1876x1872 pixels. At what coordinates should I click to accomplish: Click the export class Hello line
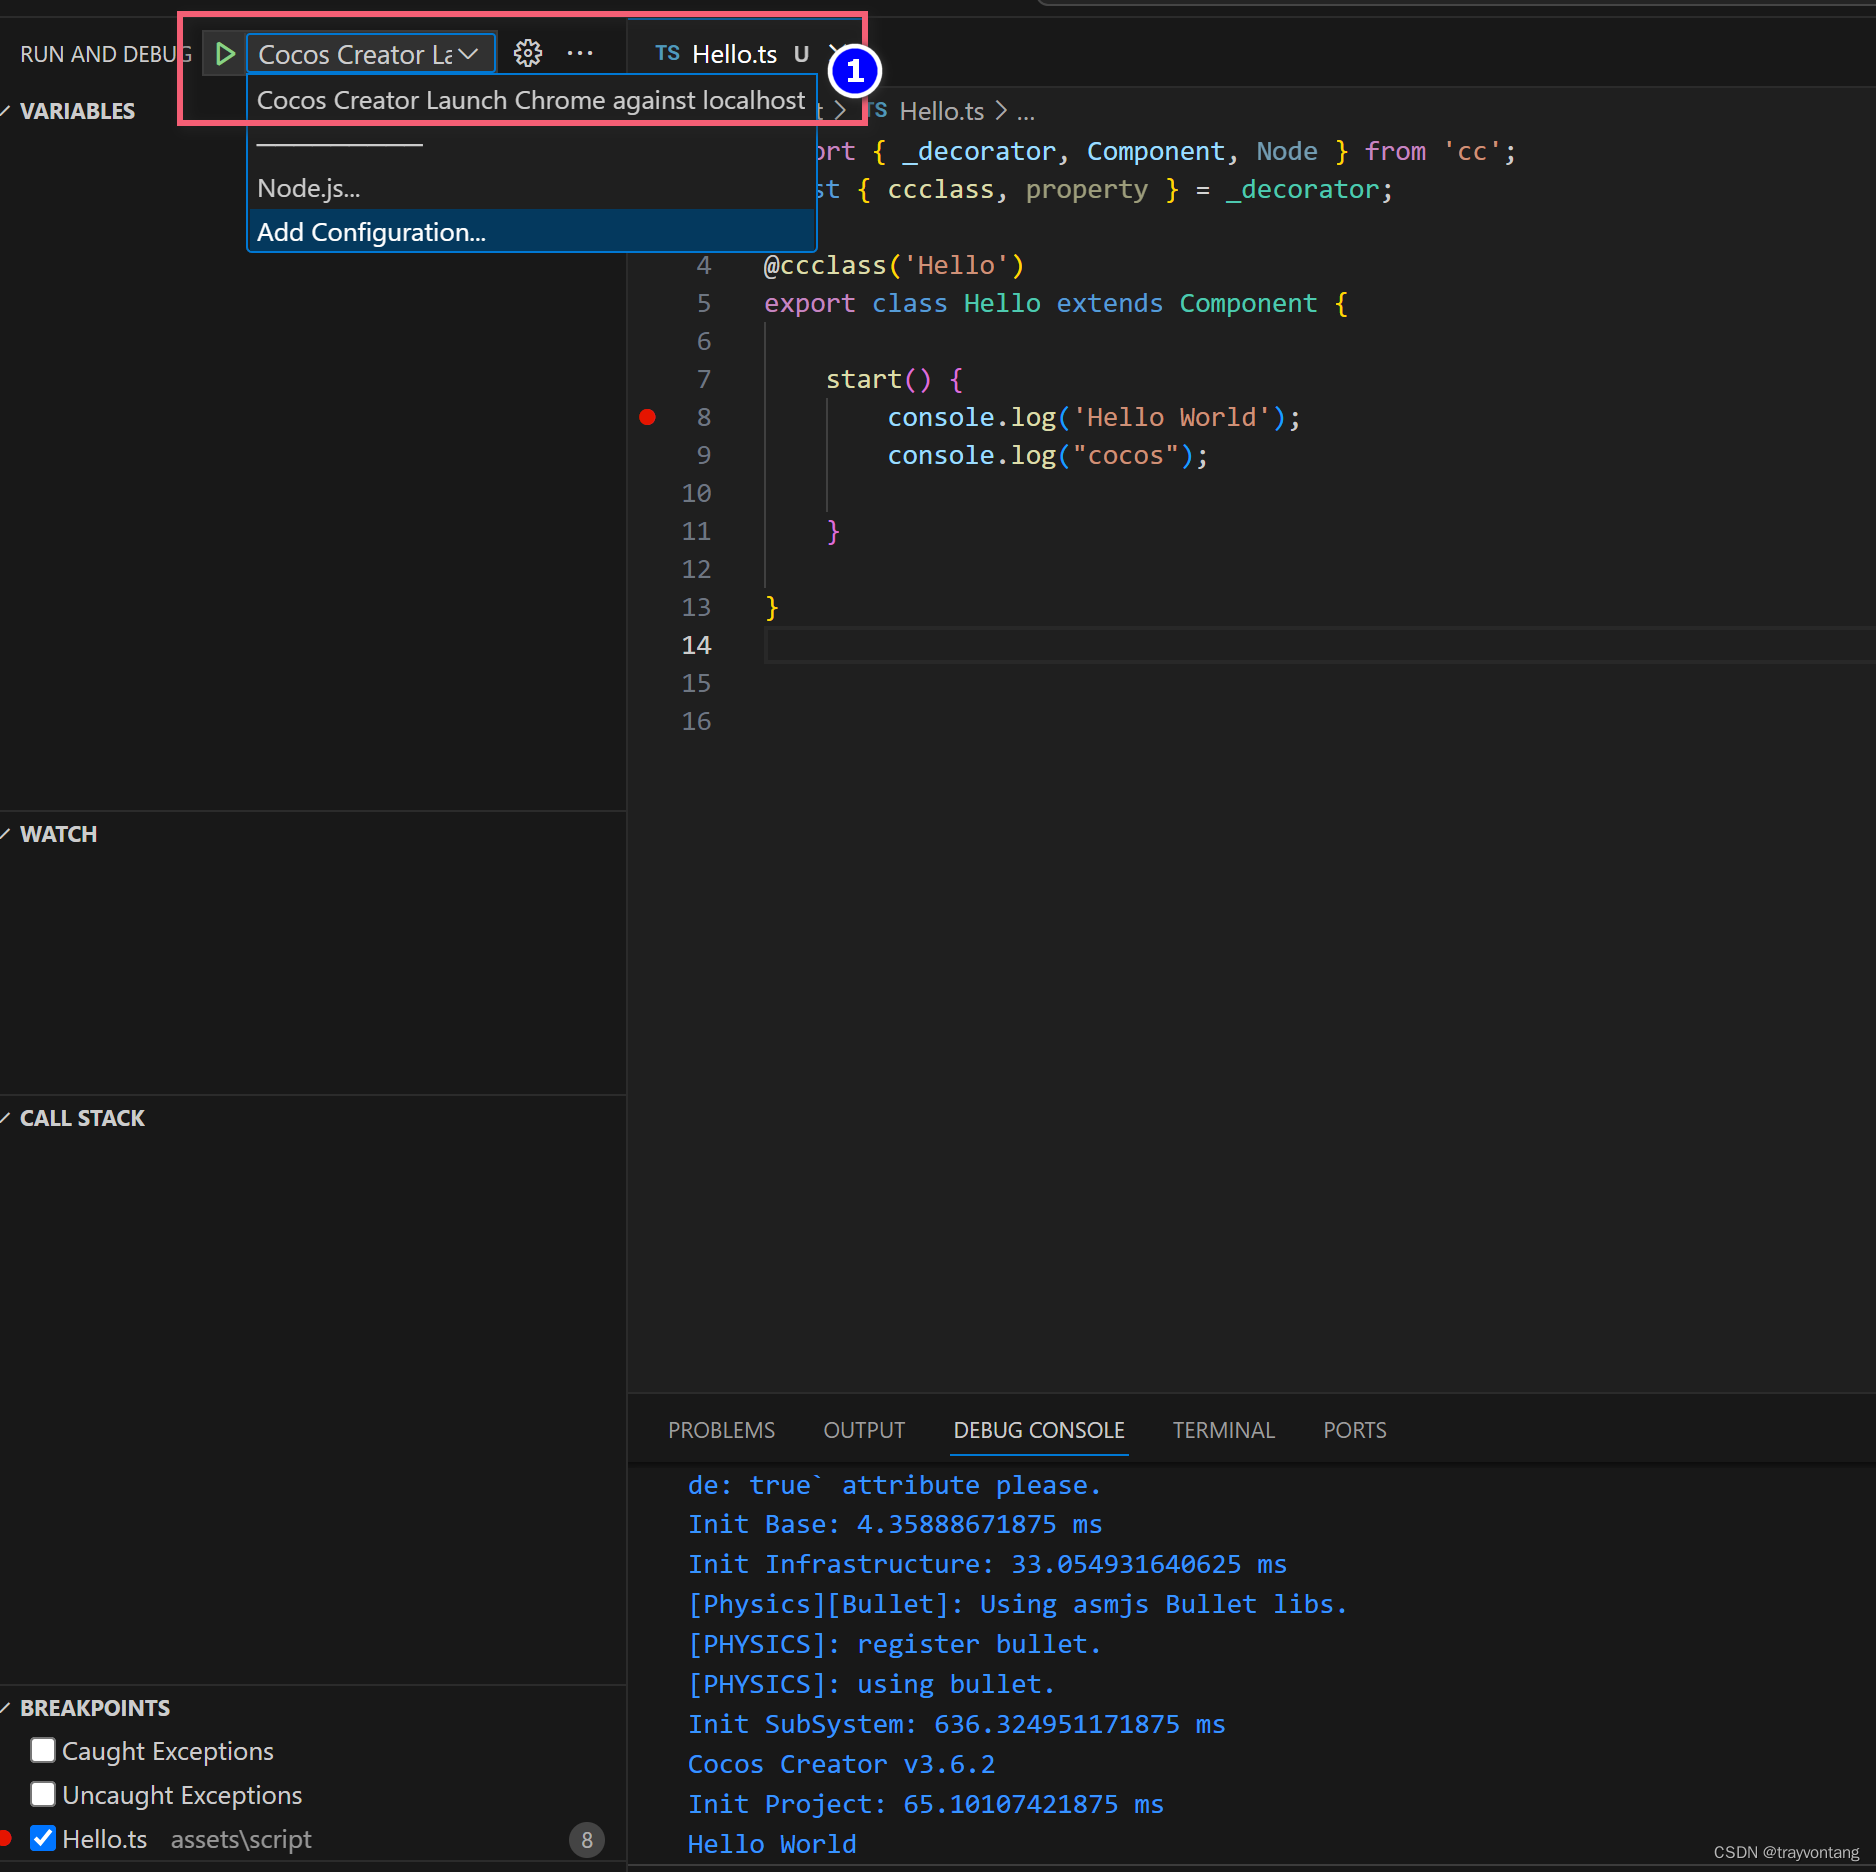click(x=1056, y=303)
